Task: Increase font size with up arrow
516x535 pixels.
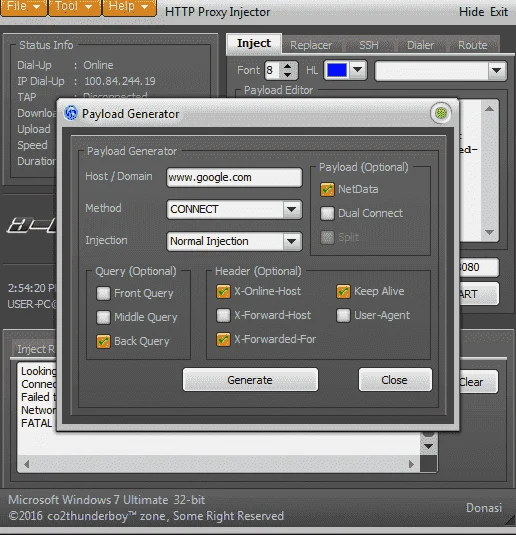Action: (x=288, y=66)
